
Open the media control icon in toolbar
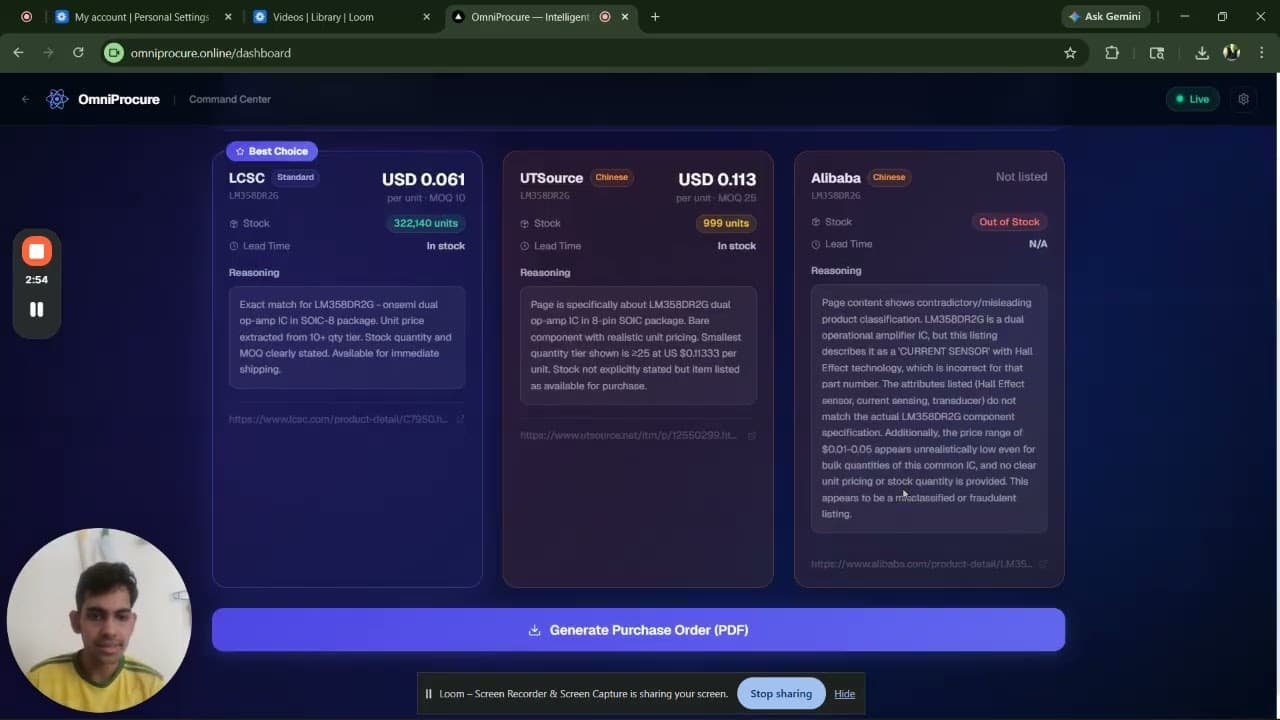(1157, 53)
